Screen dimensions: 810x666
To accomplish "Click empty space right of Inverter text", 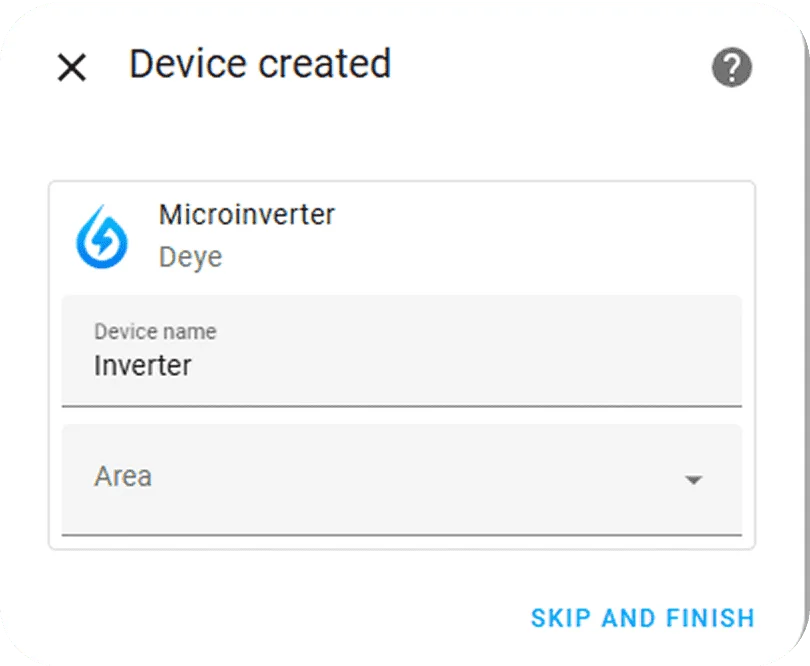I will coord(450,366).
